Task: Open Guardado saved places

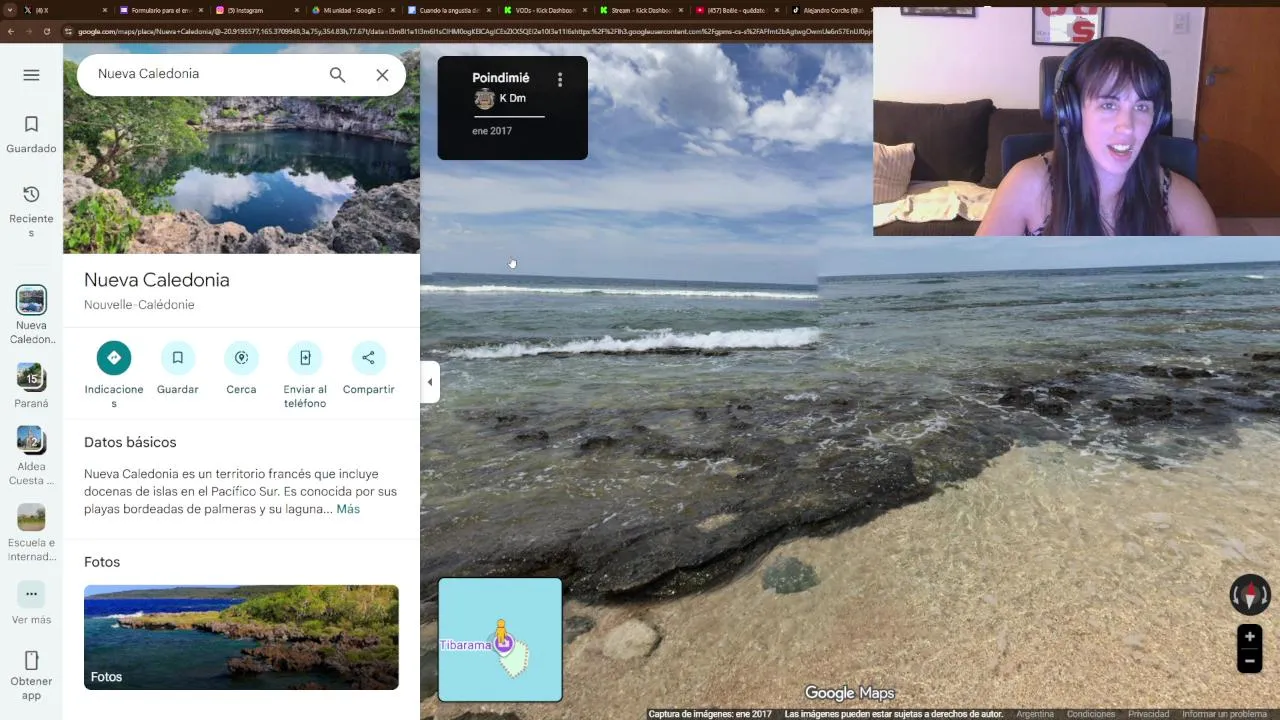Action: tap(31, 135)
